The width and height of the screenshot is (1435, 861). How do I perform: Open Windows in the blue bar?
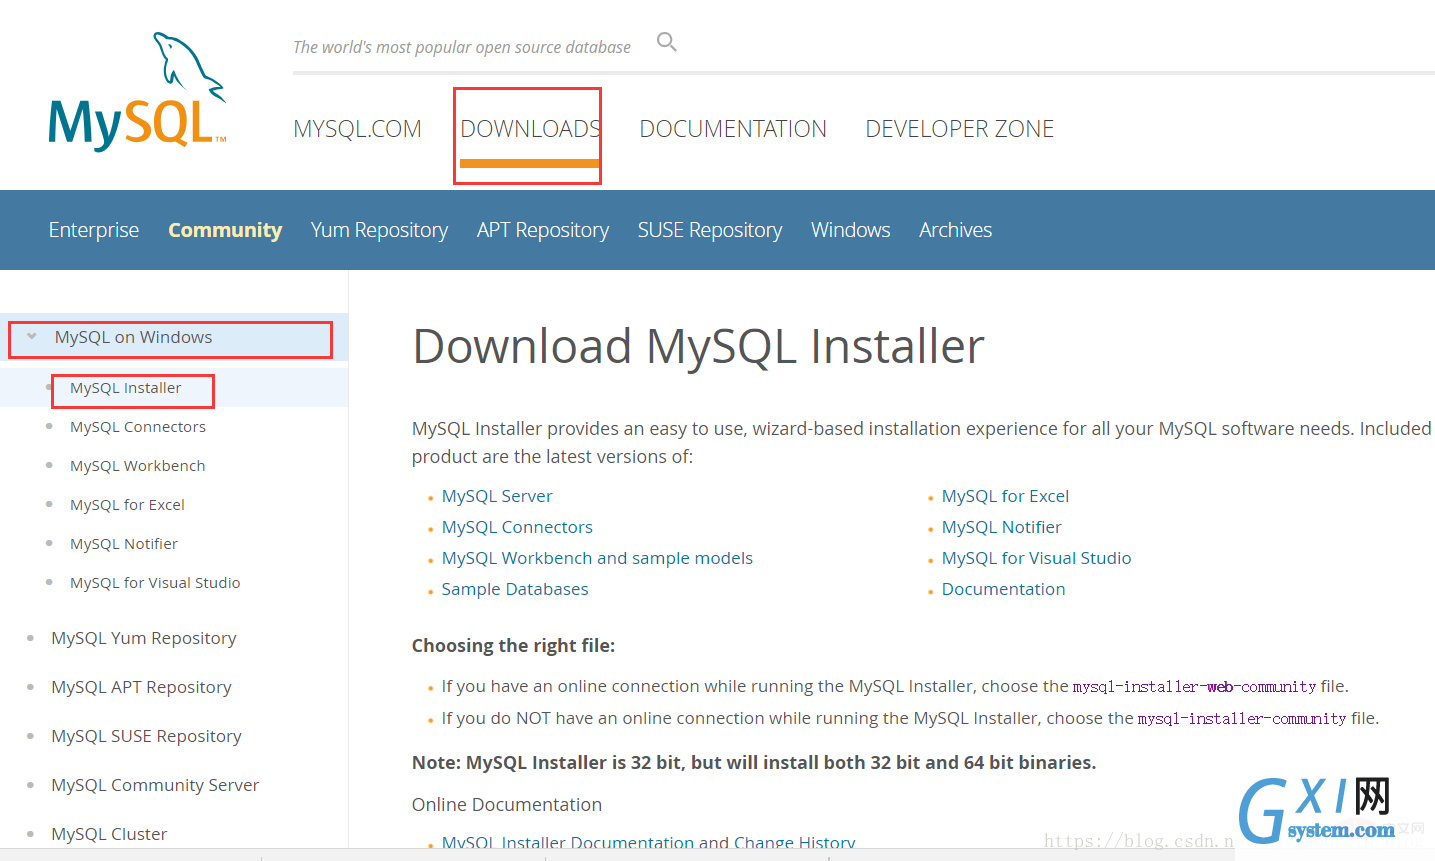pyautogui.click(x=851, y=230)
